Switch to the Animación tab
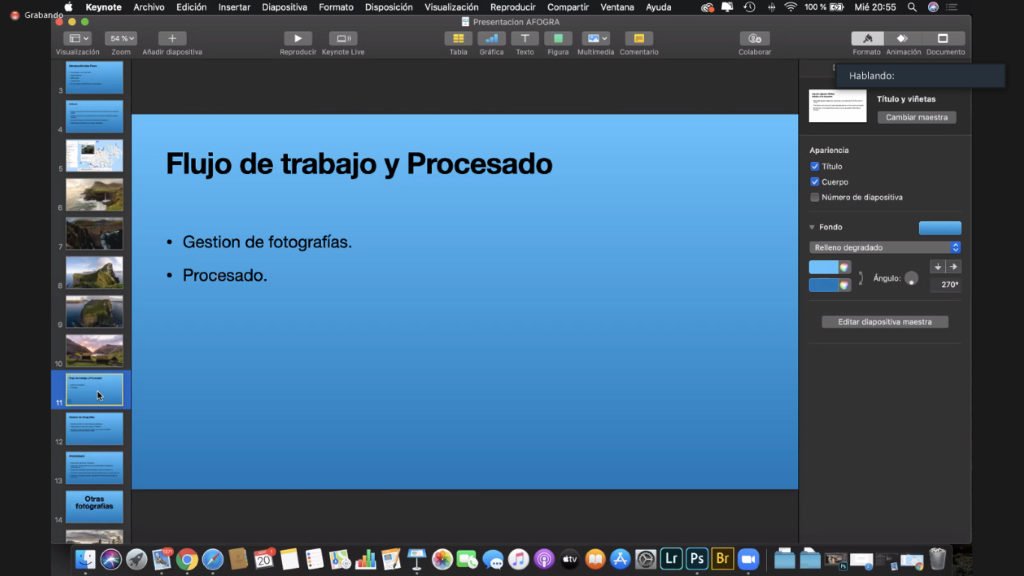This screenshot has width=1024, height=576. click(x=903, y=39)
